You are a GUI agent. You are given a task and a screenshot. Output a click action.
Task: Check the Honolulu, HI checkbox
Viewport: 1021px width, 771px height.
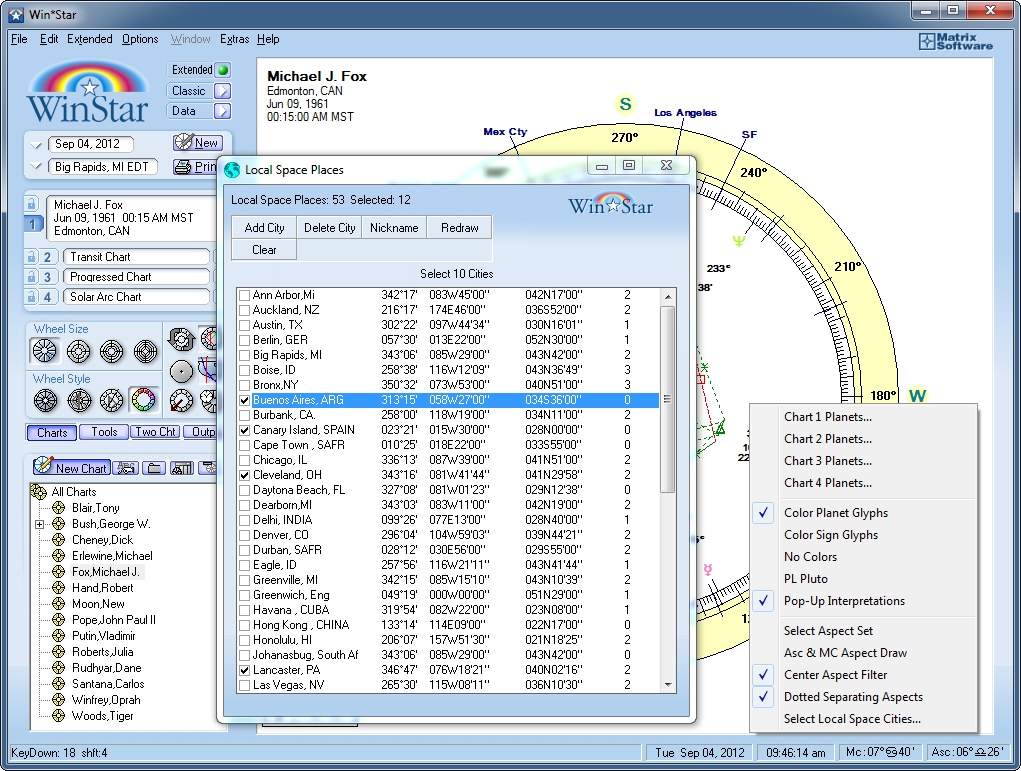point(244,639)
